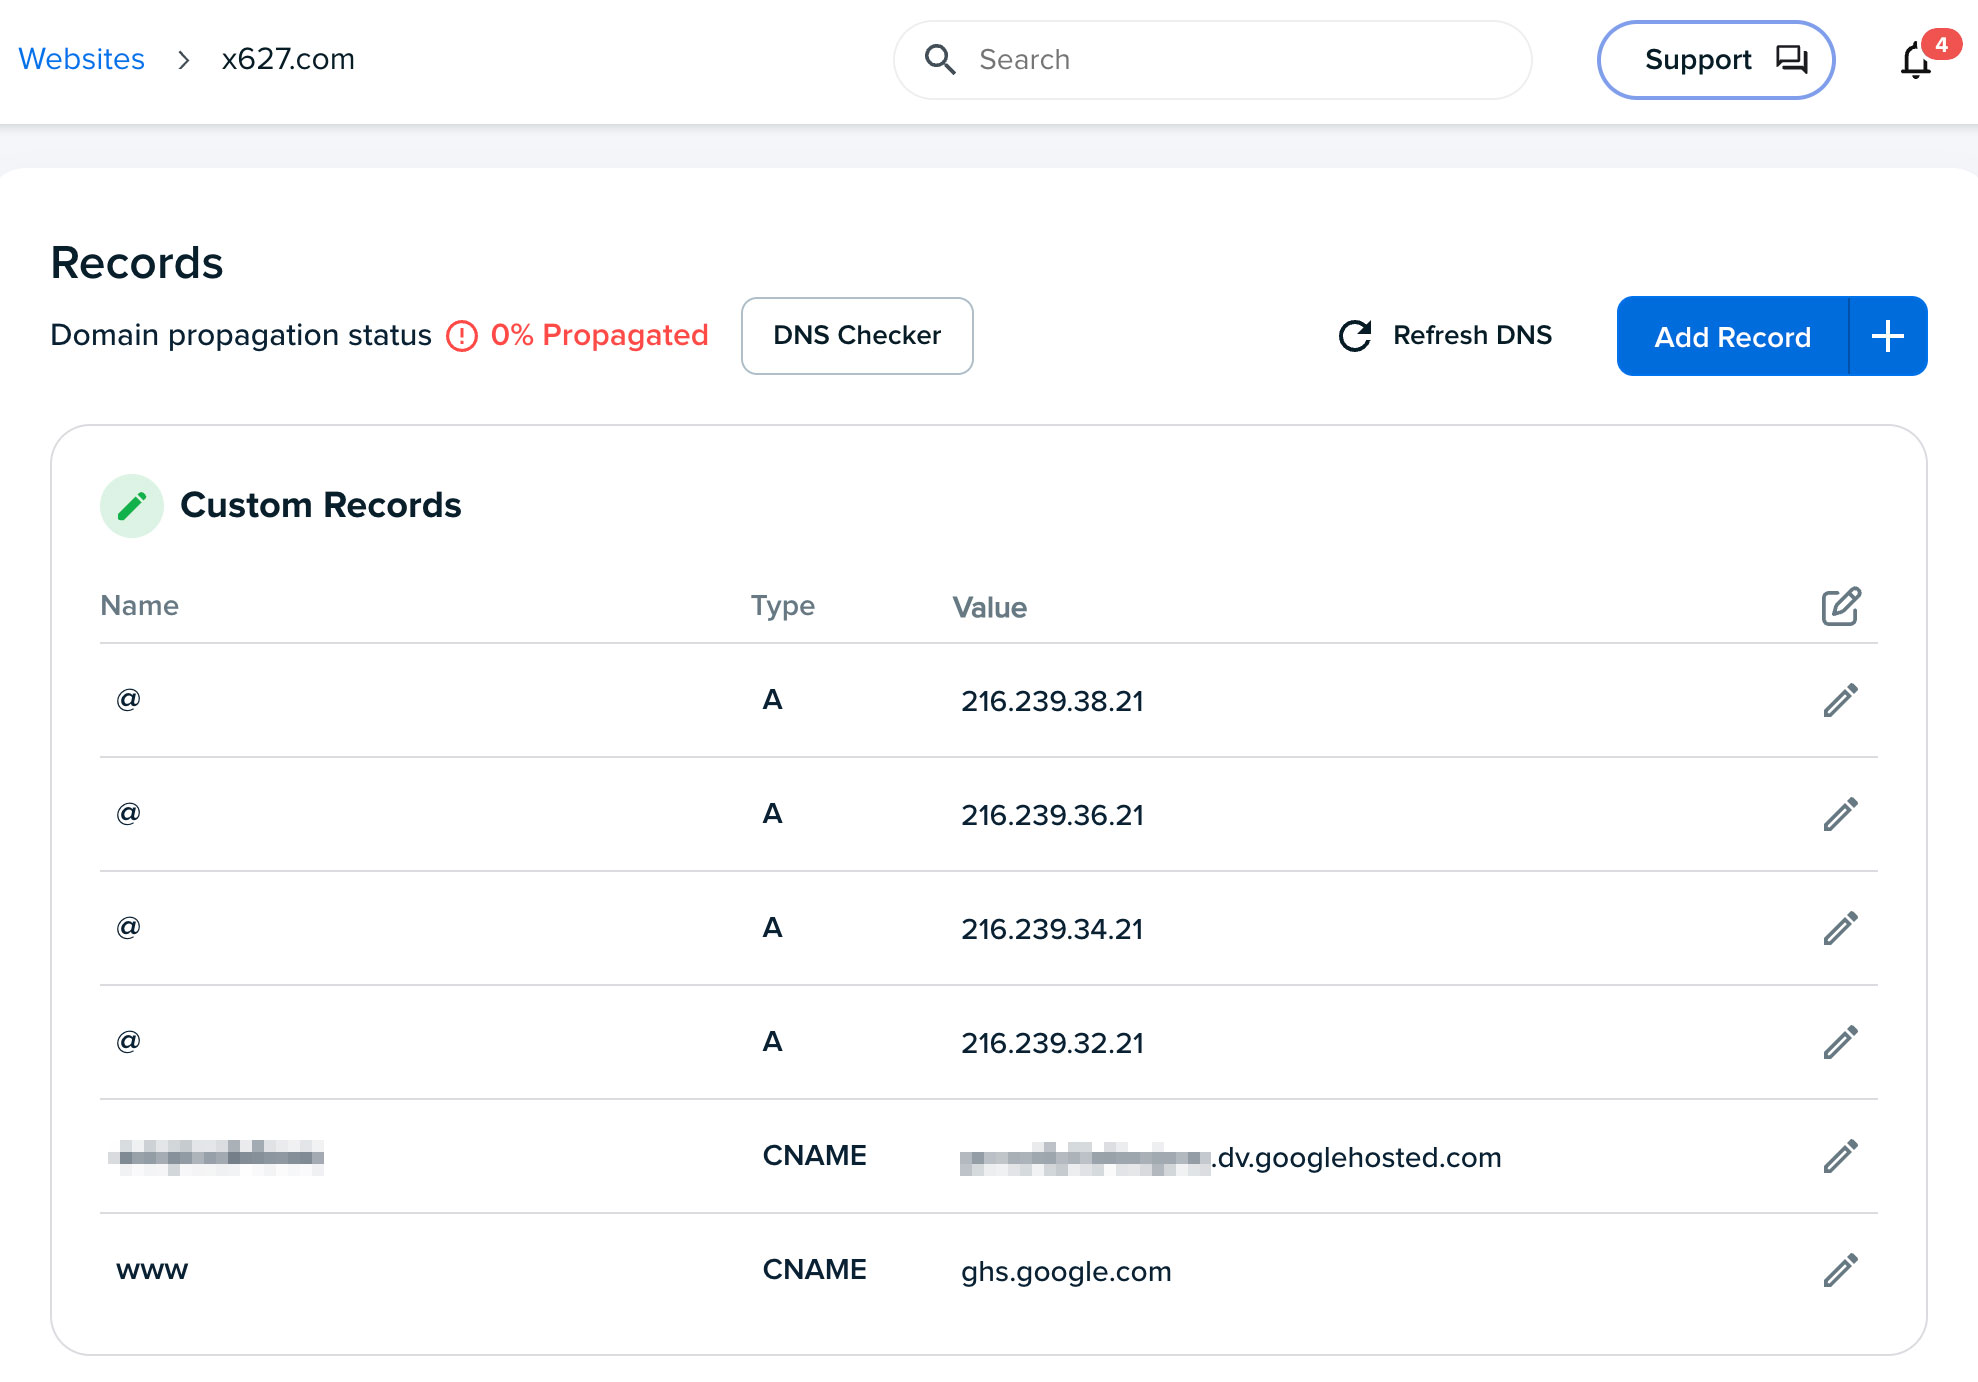
Task: Edit the 216.239.38.21 A record
Action: pos(1840,700)
